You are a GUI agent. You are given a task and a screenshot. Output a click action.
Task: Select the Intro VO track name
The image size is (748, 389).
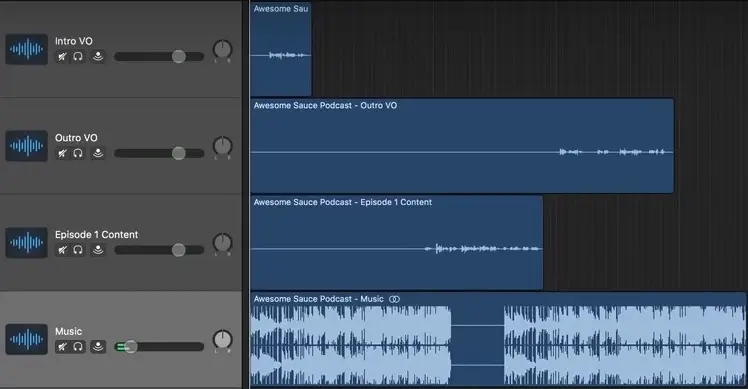tap(73, 41)
